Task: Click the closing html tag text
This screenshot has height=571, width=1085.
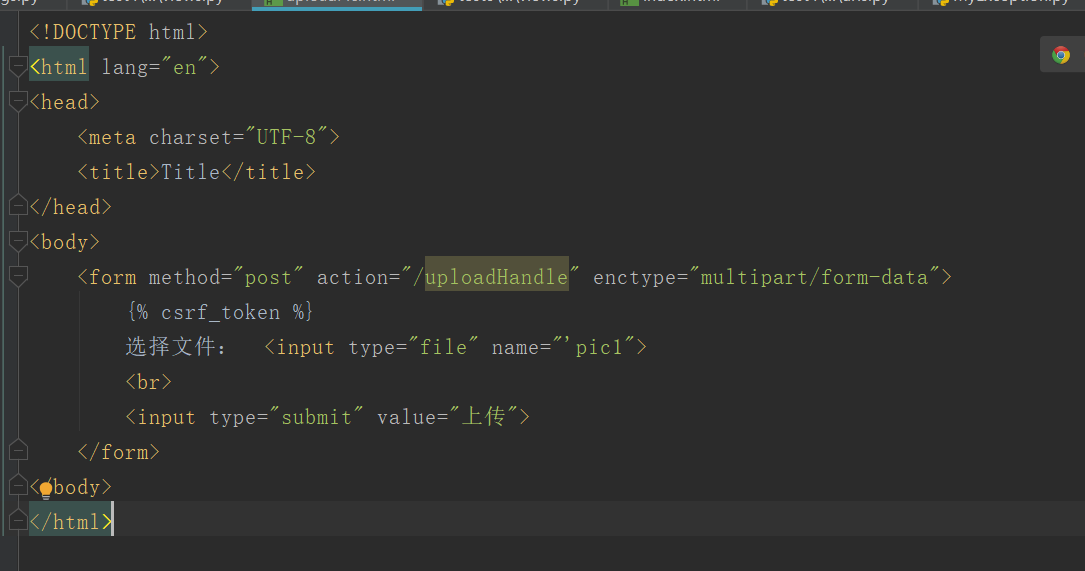Action: [x=71, y=521]
